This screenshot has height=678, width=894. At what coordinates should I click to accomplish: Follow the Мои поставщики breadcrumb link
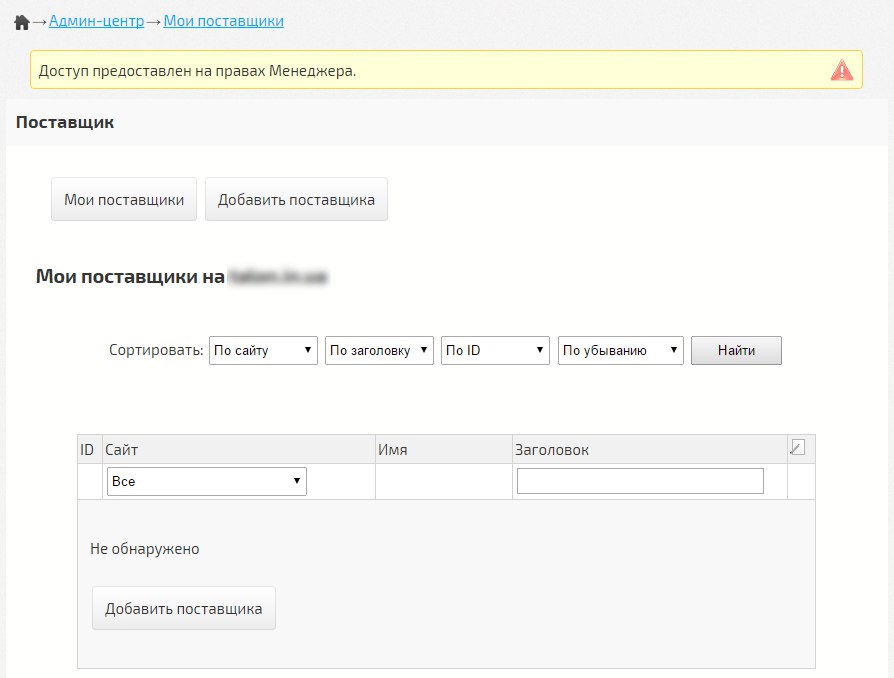point(223,21)
